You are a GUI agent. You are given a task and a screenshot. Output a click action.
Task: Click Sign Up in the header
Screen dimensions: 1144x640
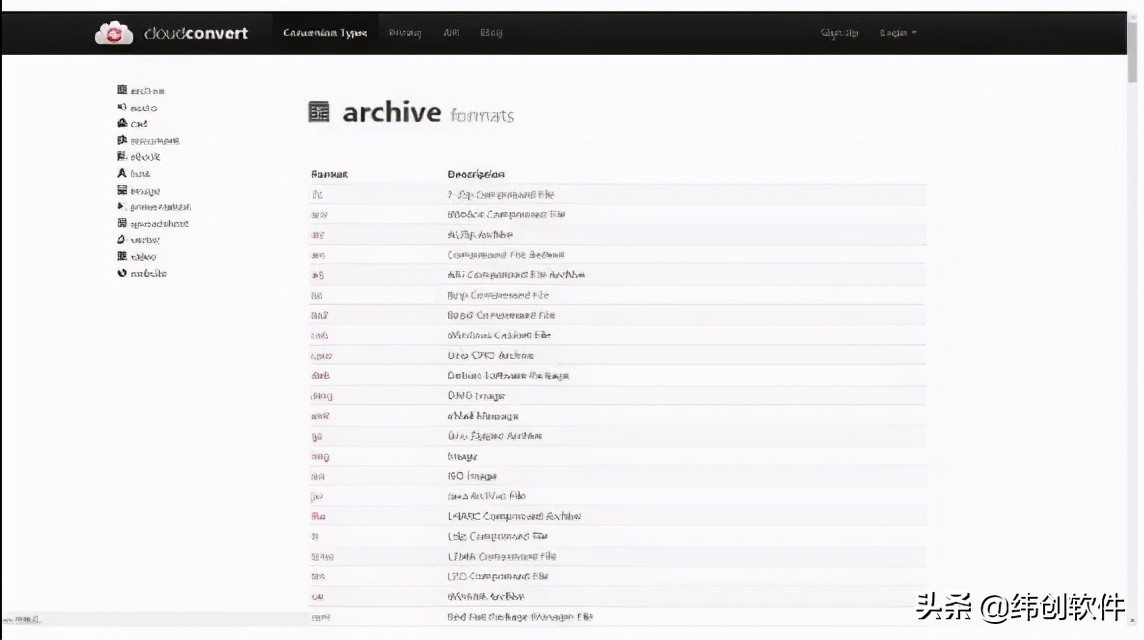839,33
